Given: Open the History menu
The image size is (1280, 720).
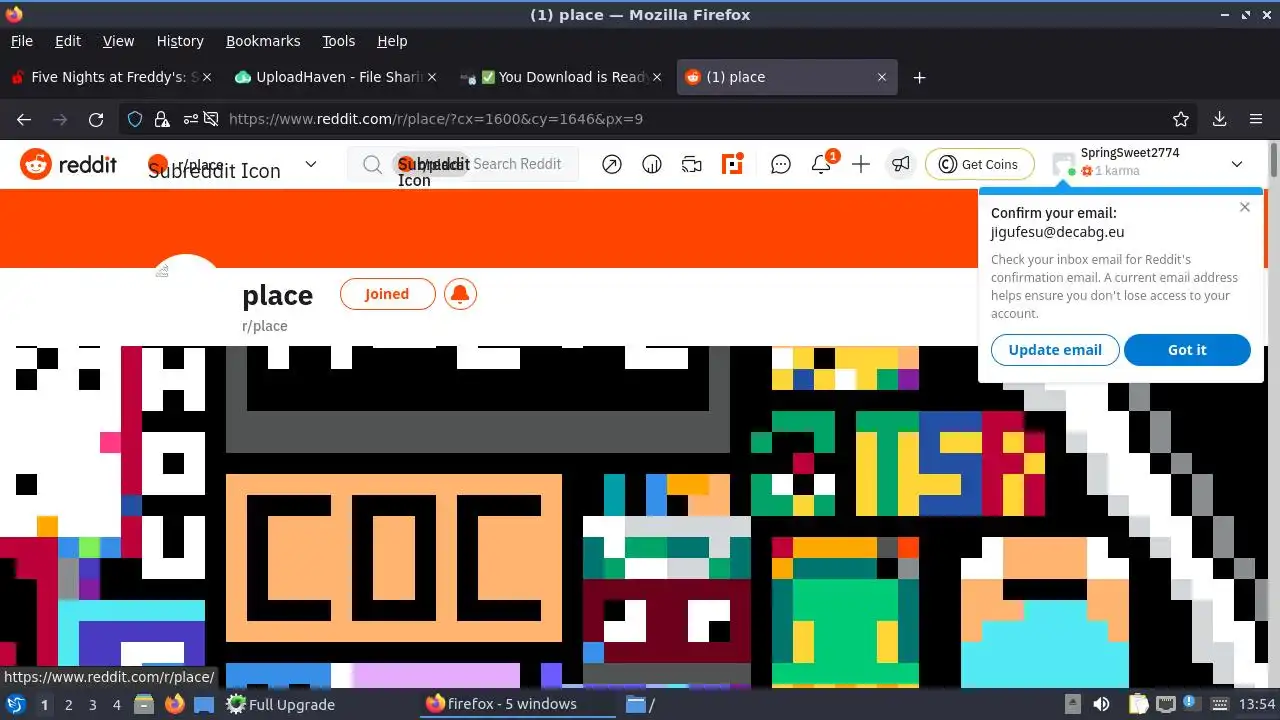Looking at the screenshot, I should (x=180, y=41).
